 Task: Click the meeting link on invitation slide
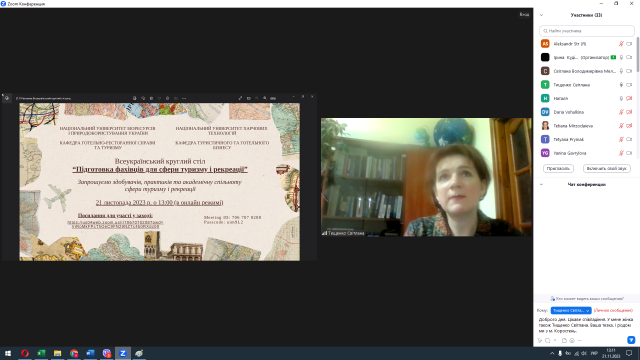[x=116, y=224]
